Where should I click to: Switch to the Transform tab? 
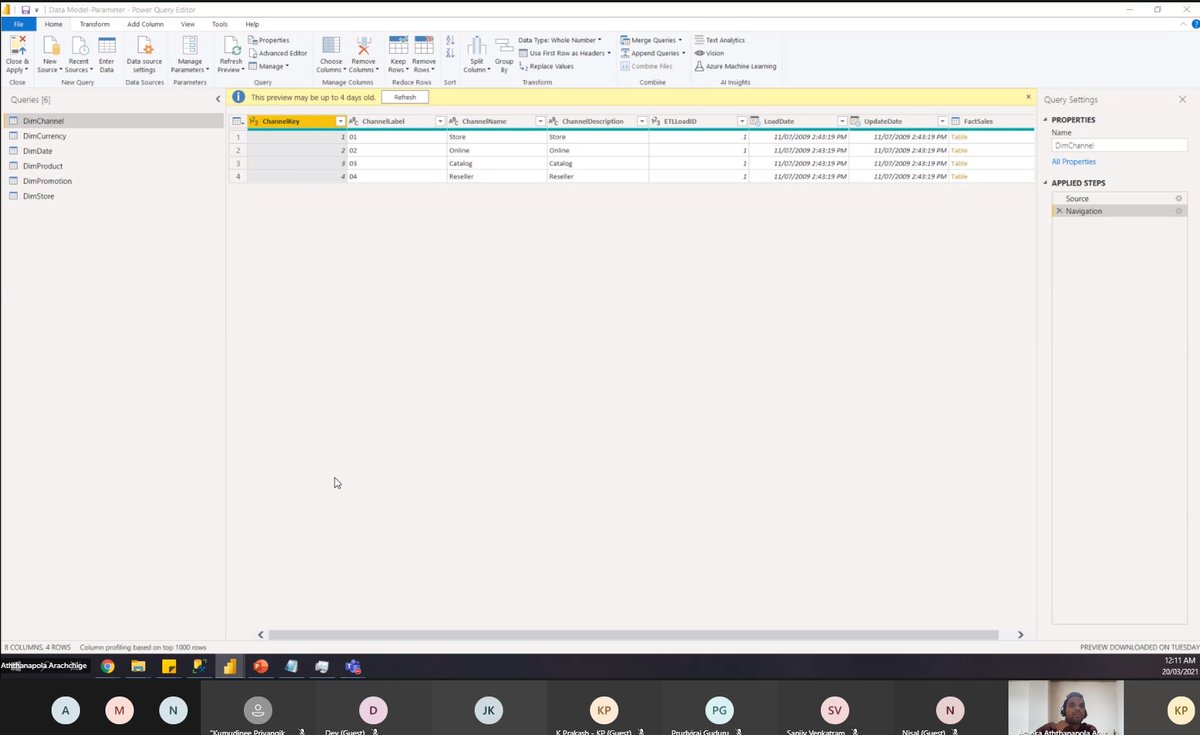(x=95, y=24)
